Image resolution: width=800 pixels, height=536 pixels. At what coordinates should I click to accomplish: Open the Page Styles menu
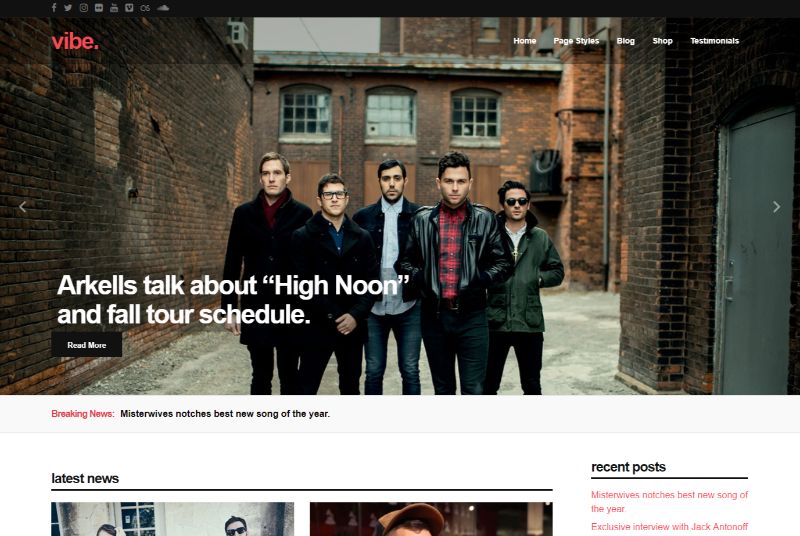(x=576, y=41)
